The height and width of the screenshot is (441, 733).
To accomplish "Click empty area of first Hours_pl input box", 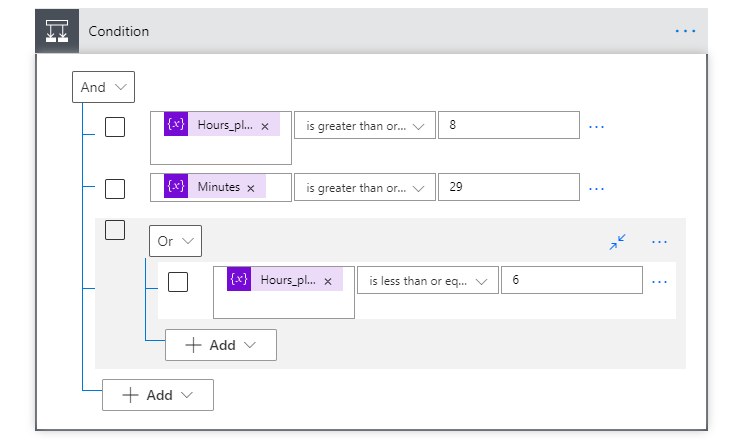I will 221,151.
